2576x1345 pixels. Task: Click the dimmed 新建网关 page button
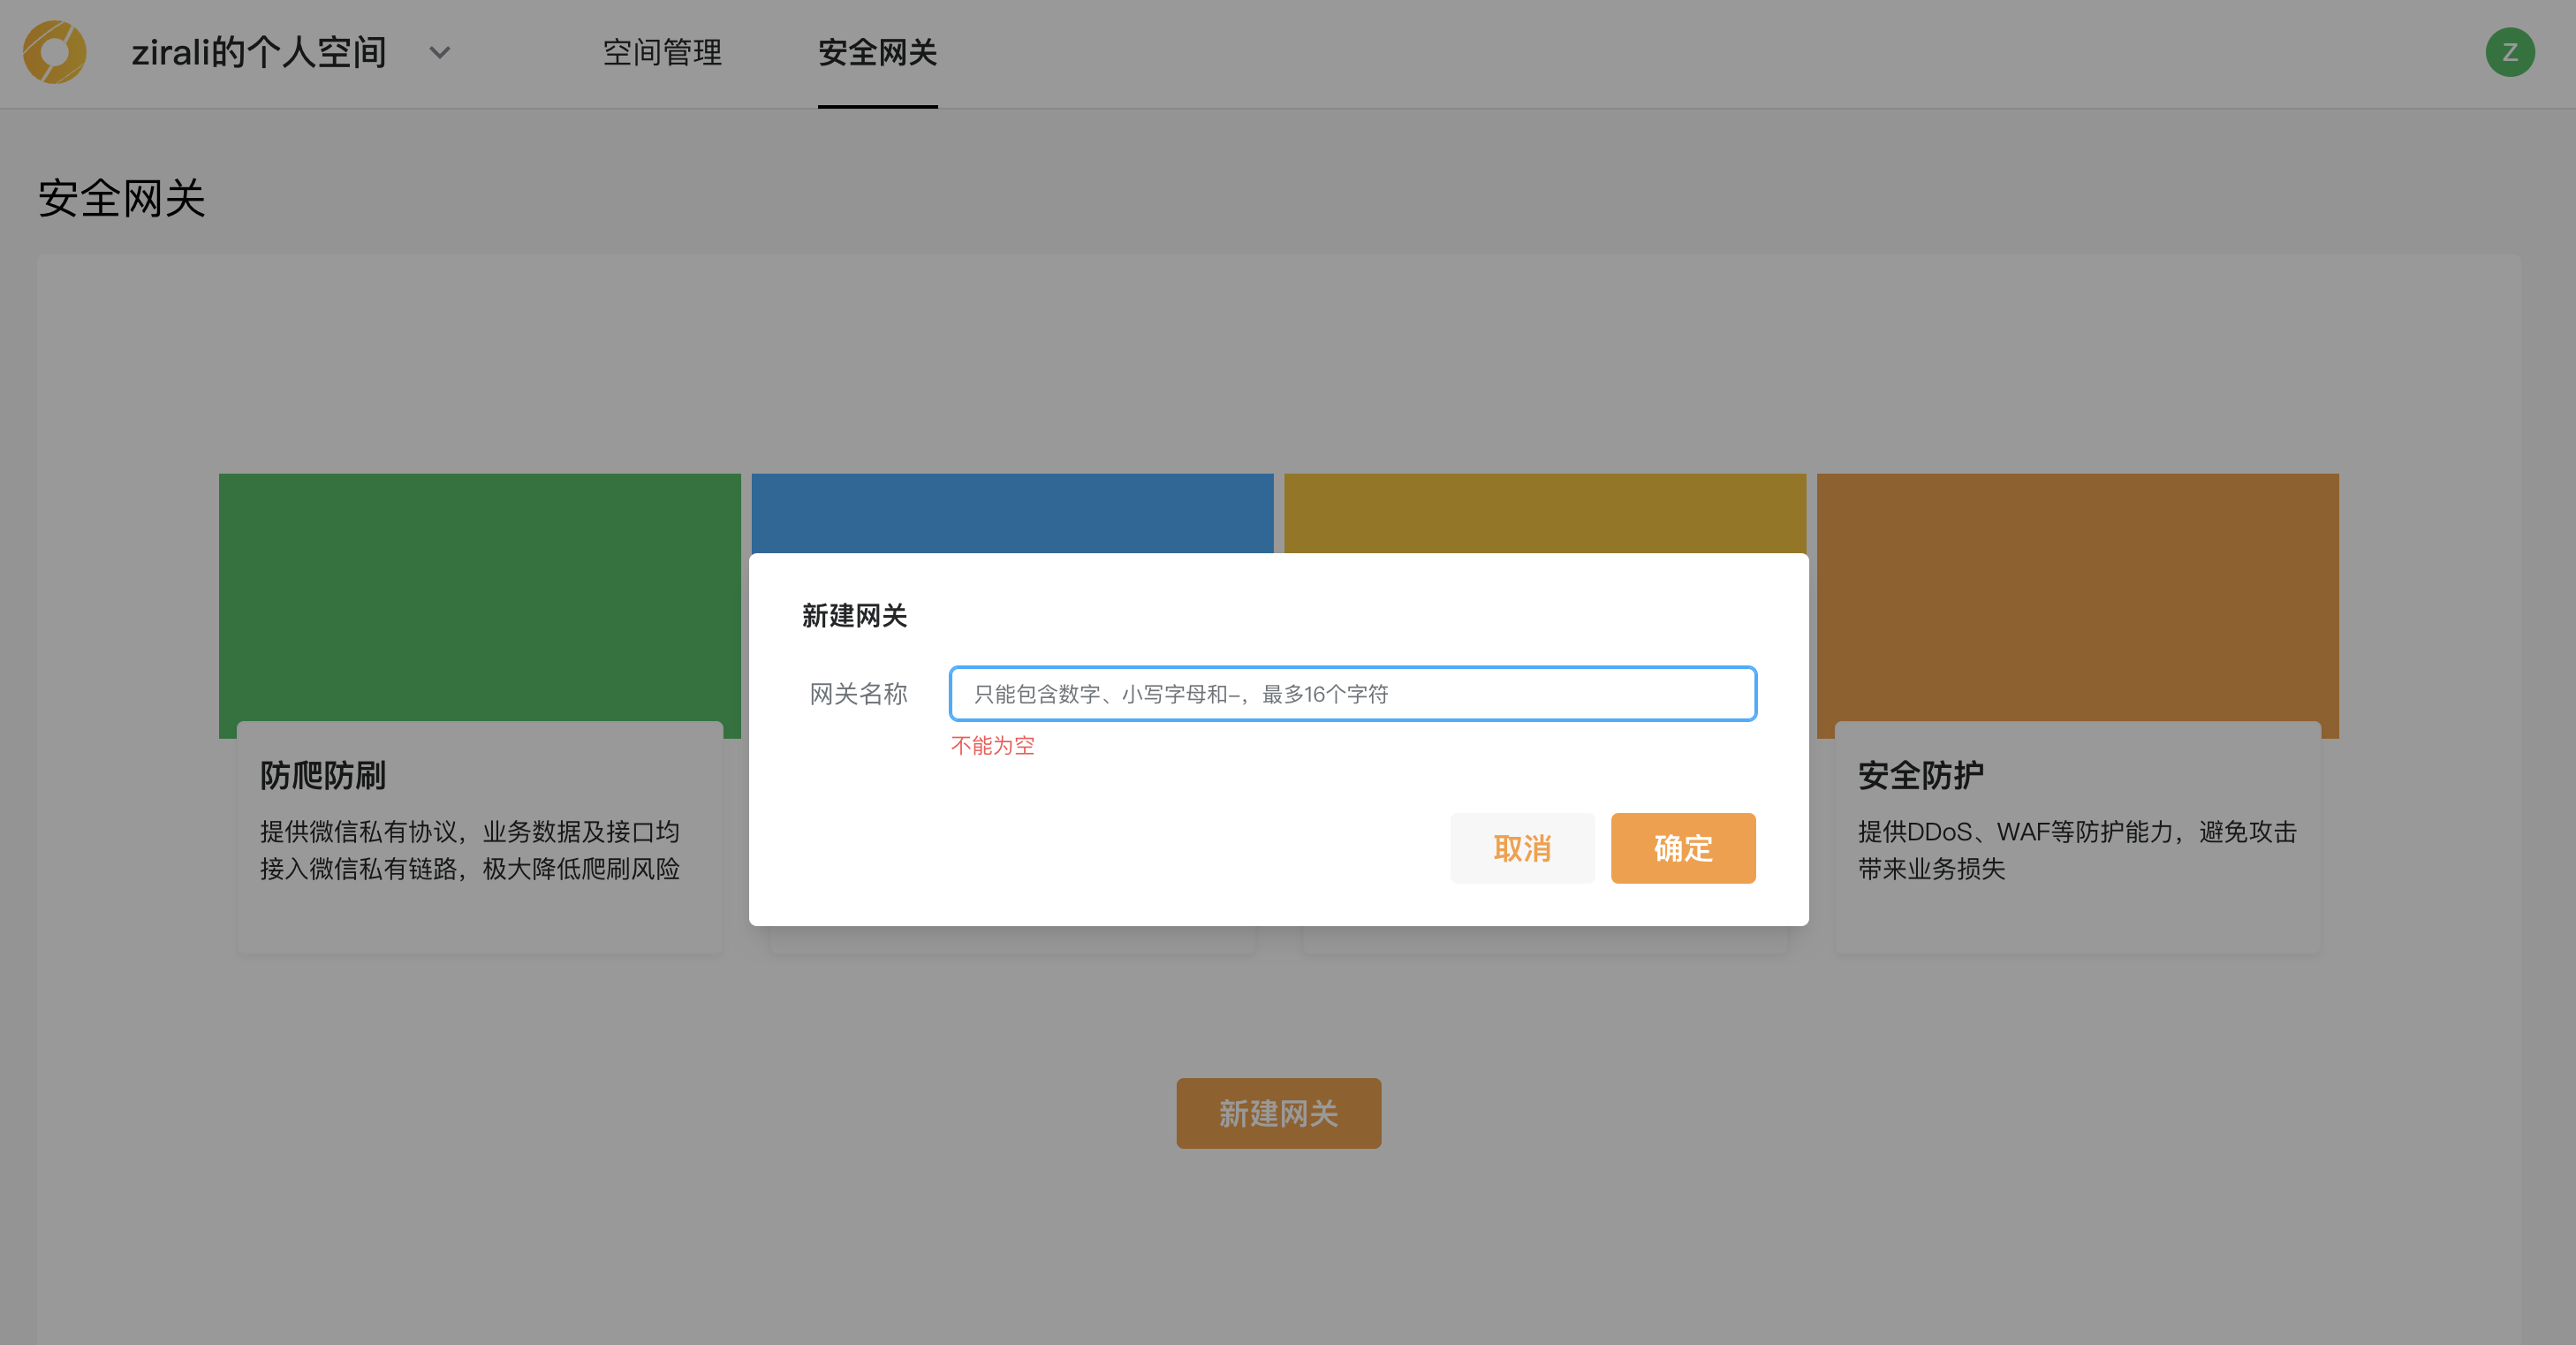pos(1278,1113)
